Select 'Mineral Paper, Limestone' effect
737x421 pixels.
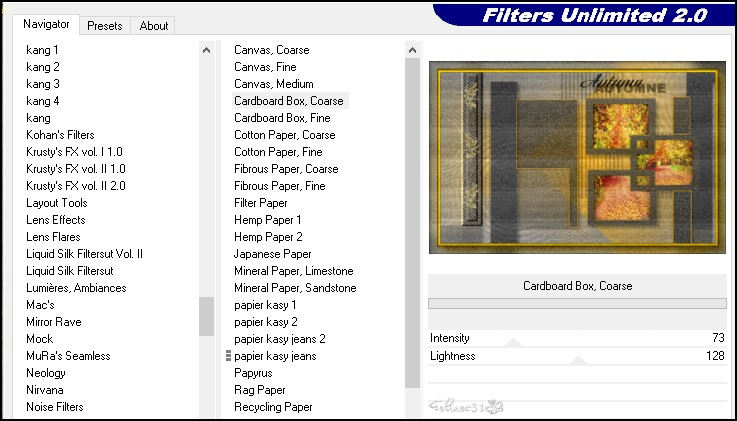(x=294, y=271)
